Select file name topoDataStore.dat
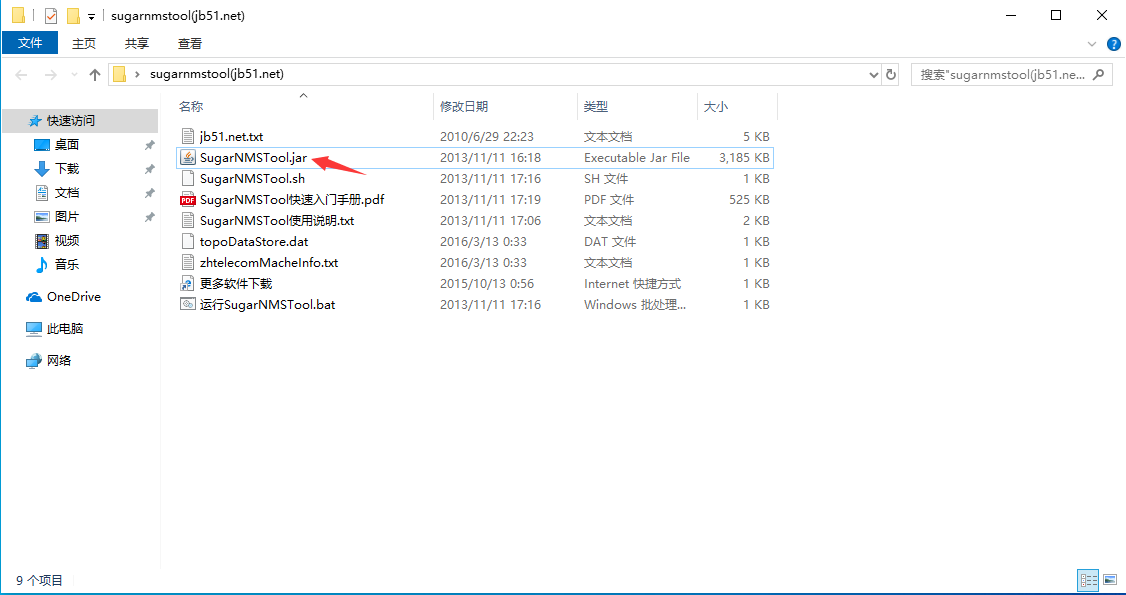 point(254,242)
